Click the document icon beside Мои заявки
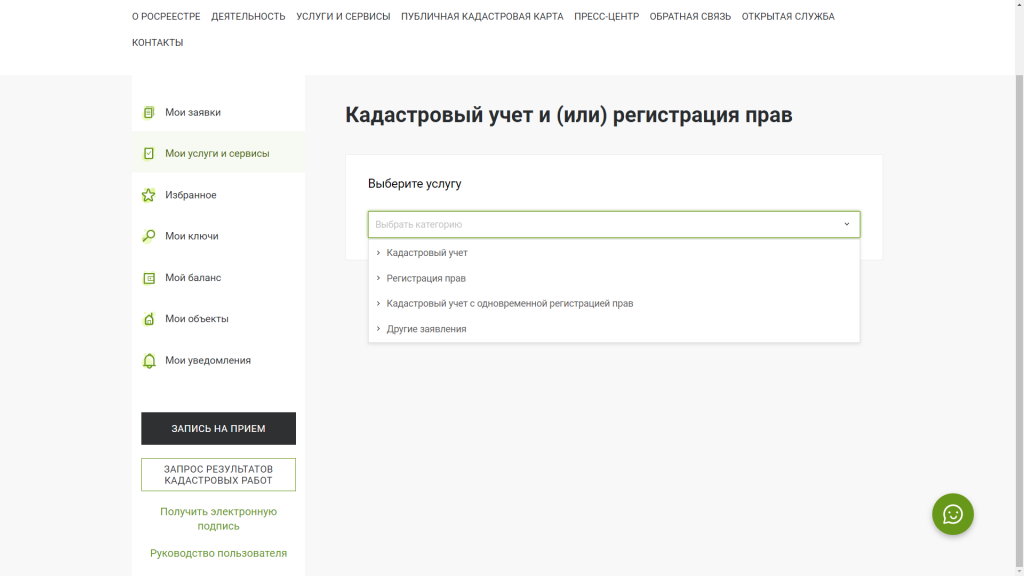The width and height of the screenshot is (1024, 576). tap(149, 113)
